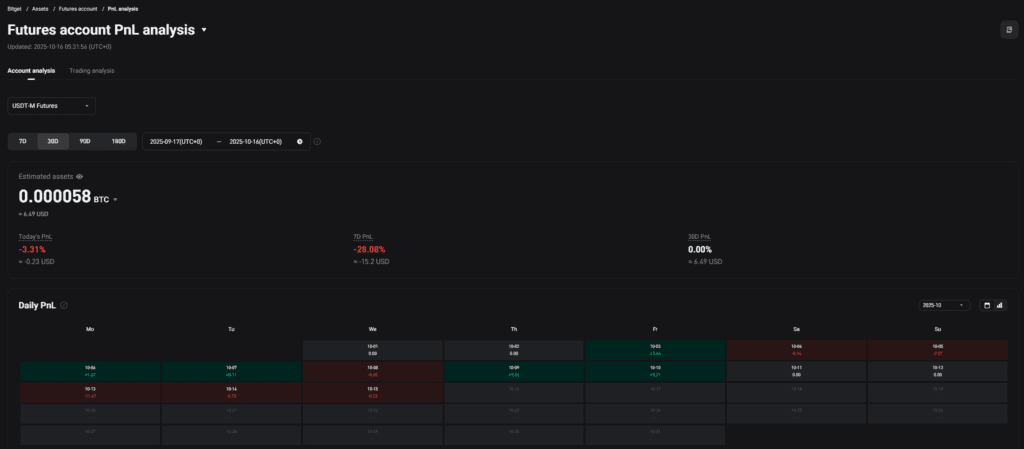Switch Daily PnL to bar chart view
The width and height of the screenshot is (1024, 449).
pos(999,305)
